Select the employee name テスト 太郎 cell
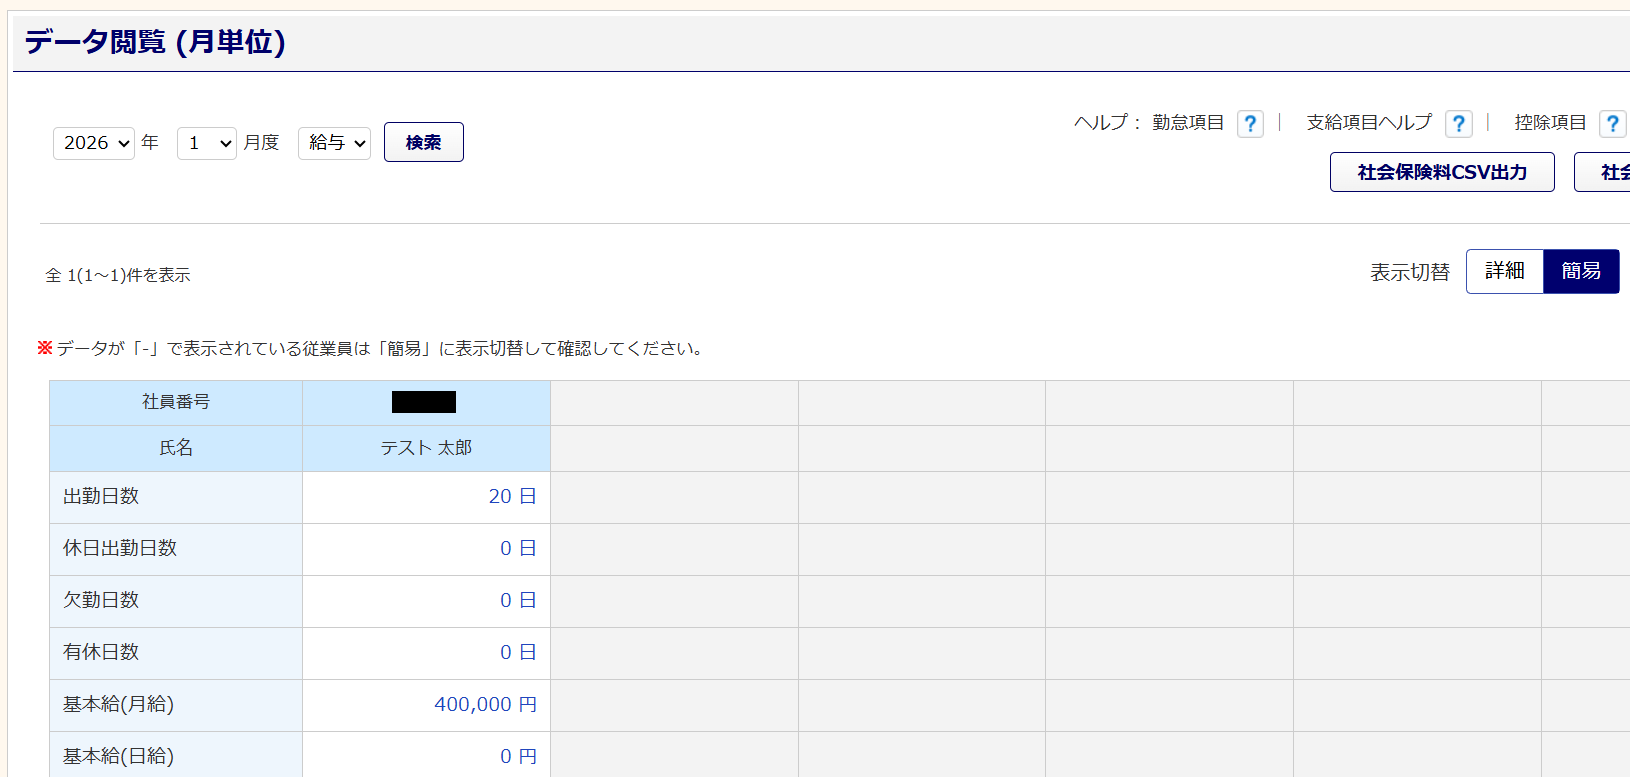Screen dimensions: 1630x777 [426, 448]
